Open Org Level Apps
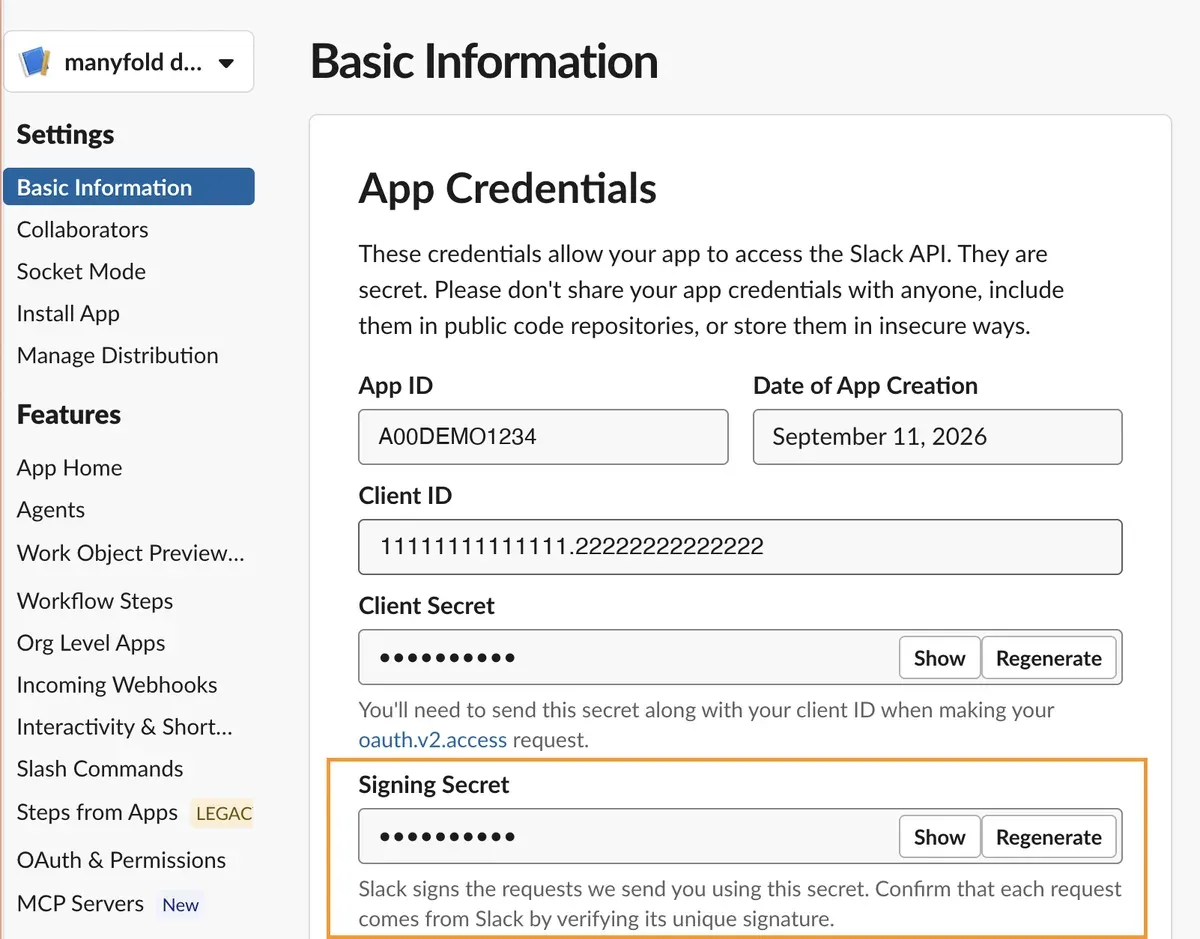 point(91,643)
